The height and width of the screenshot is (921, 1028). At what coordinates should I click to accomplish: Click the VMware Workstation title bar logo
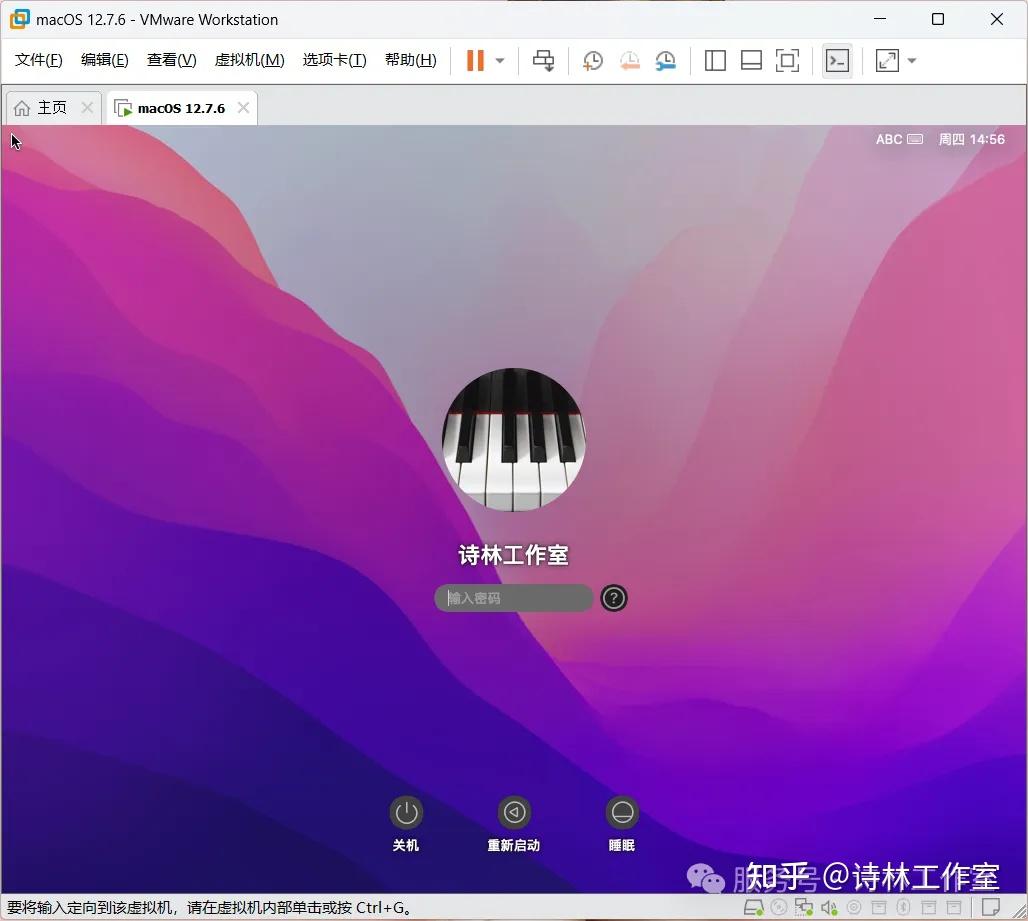20,19
